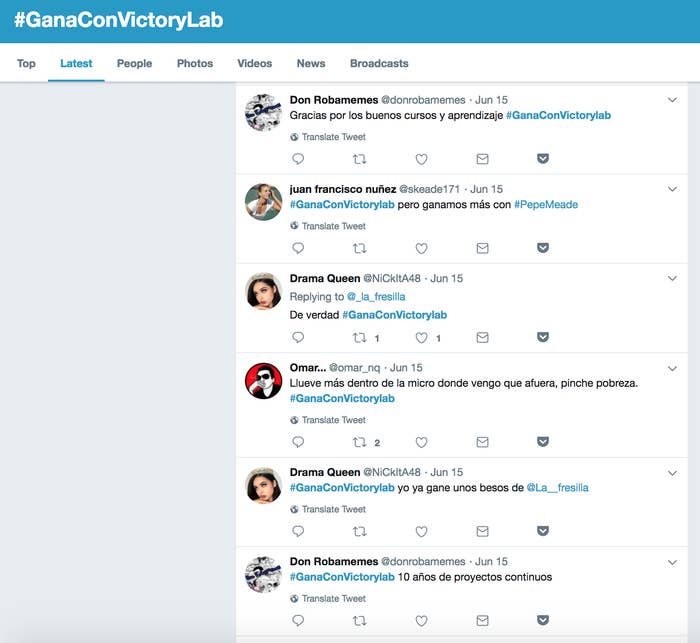Viewport: 700px width, 643px height.
Task: Open @_la_fresilla mention in reply line
Action: 376,296
